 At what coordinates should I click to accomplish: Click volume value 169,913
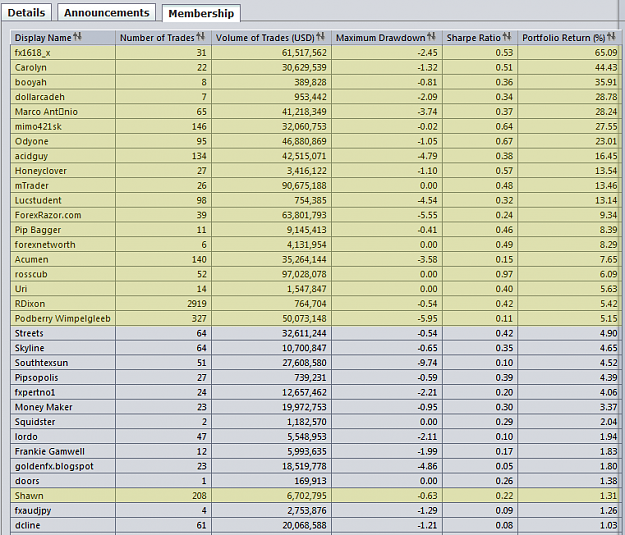pyautogui.click(x=310, y=481)
